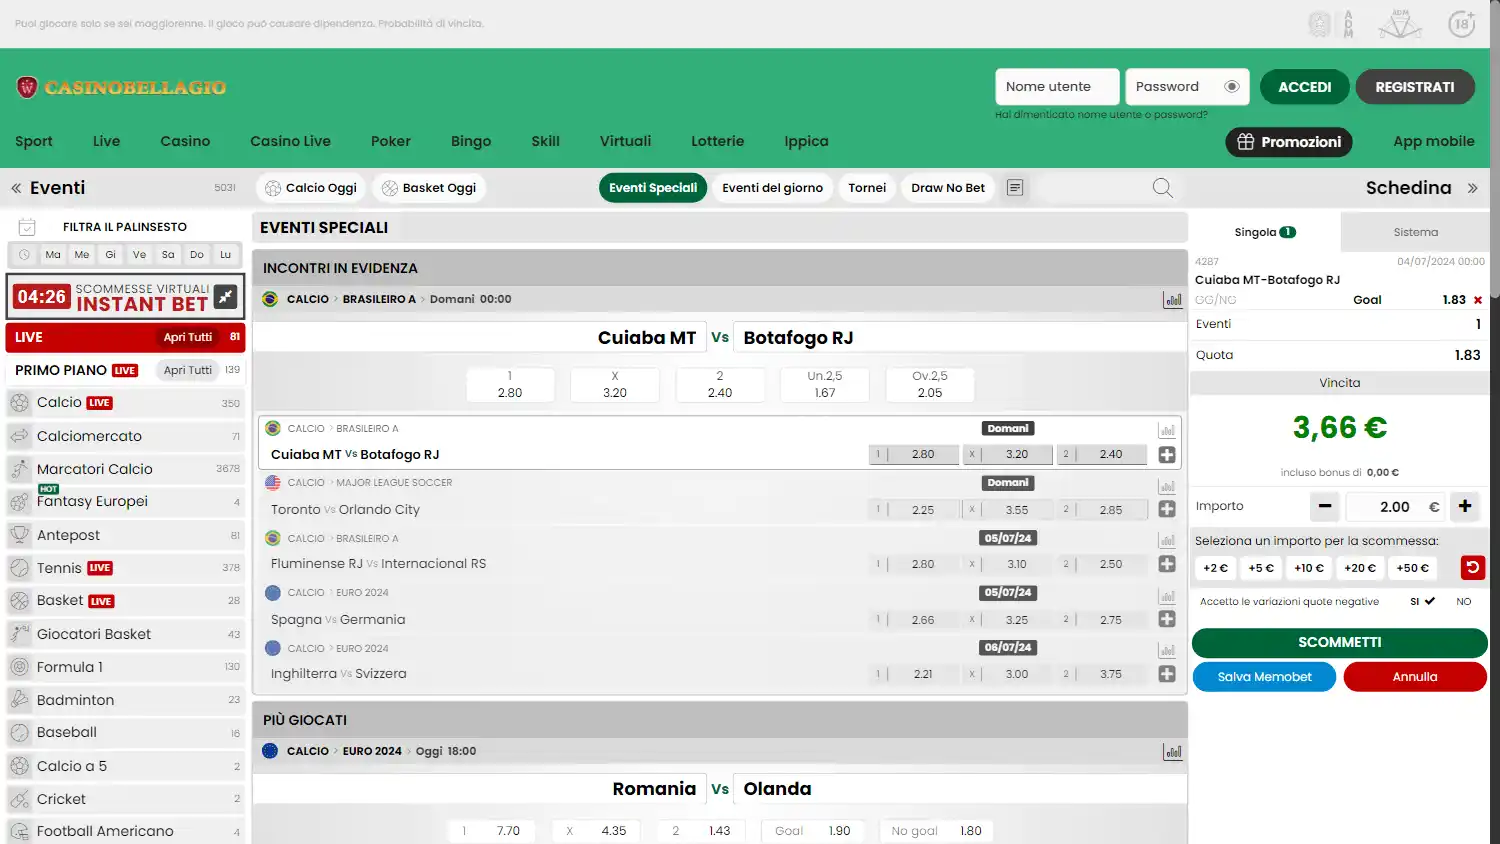
Task: Click the Cricket icon in sidebar
Action: (19, 799)
